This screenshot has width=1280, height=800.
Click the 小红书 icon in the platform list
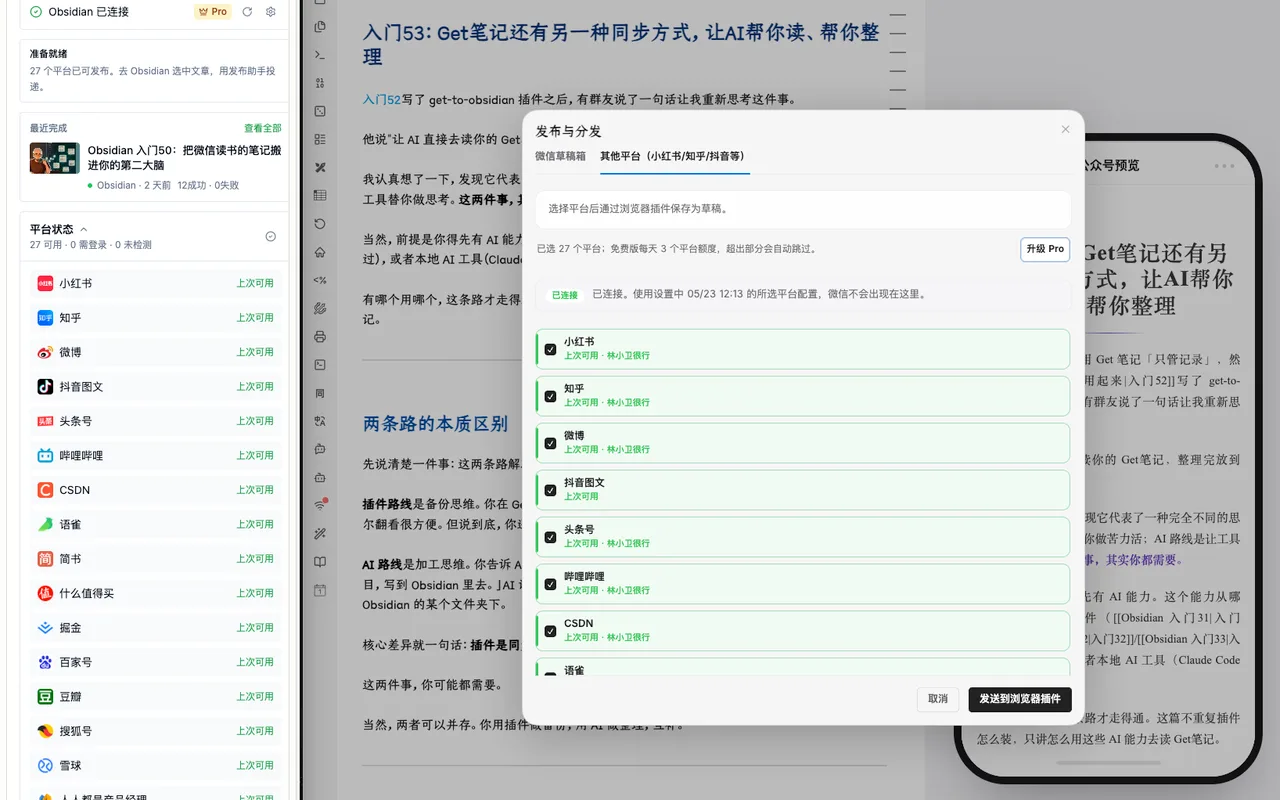[45, 283]
